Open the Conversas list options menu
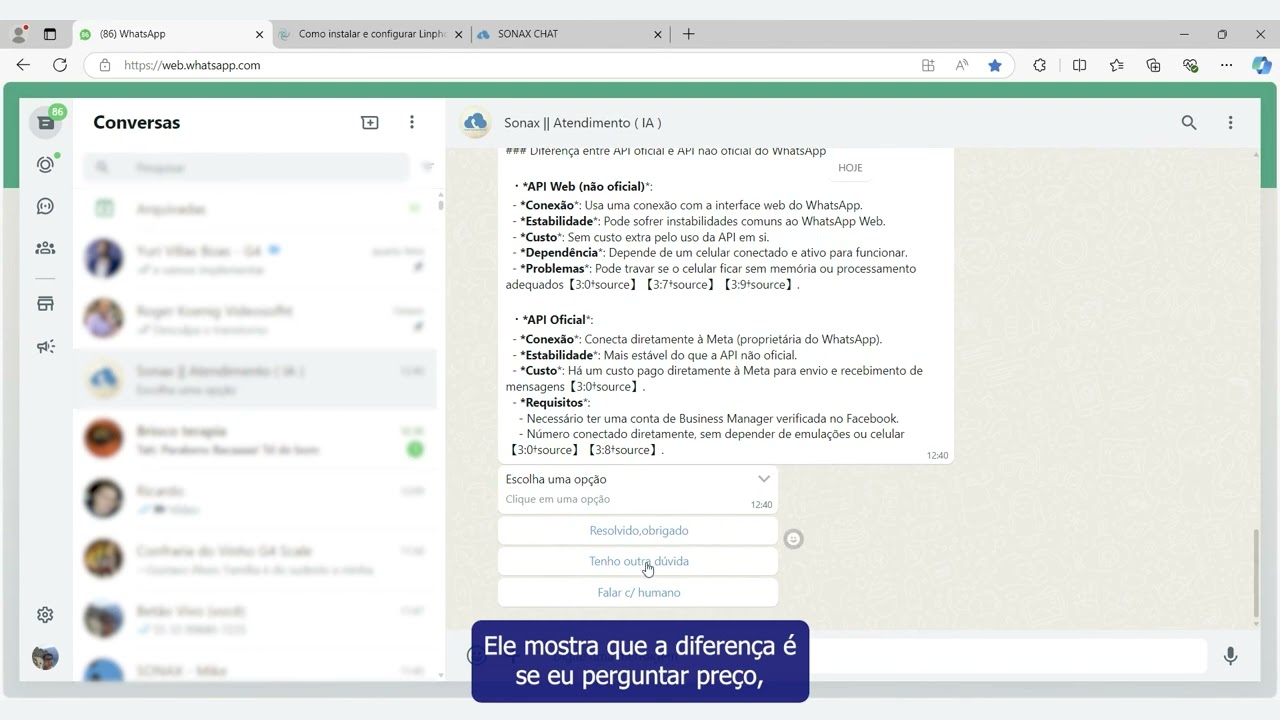Viewport: 1280px width, 720px height. pos(411,122)
